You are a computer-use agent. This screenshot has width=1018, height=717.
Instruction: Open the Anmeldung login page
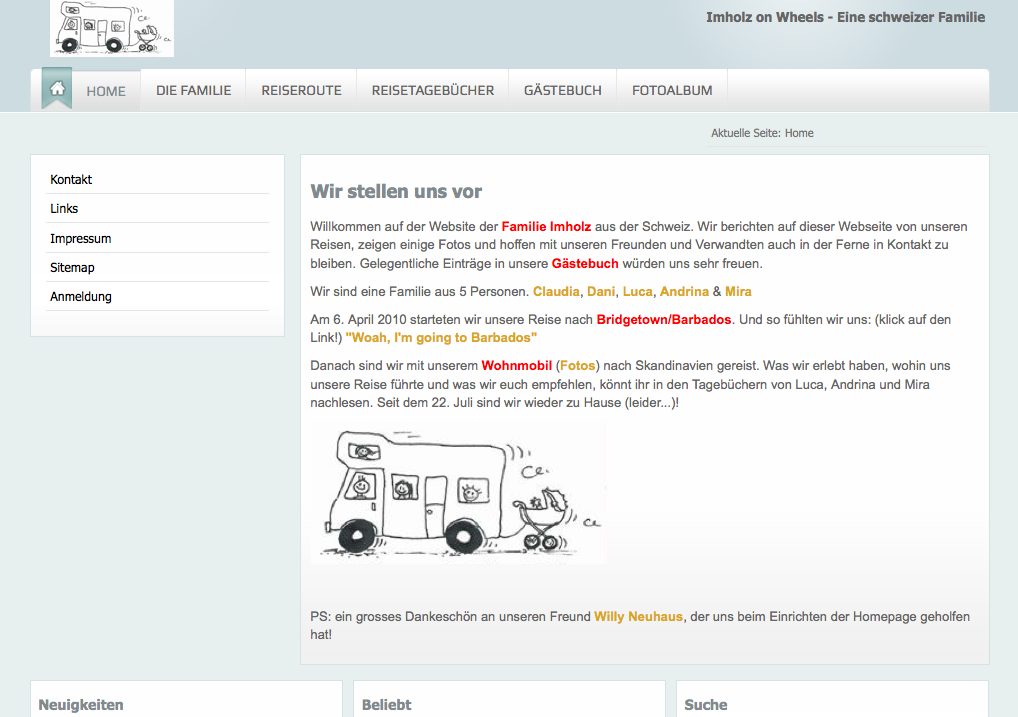[80, 296]
